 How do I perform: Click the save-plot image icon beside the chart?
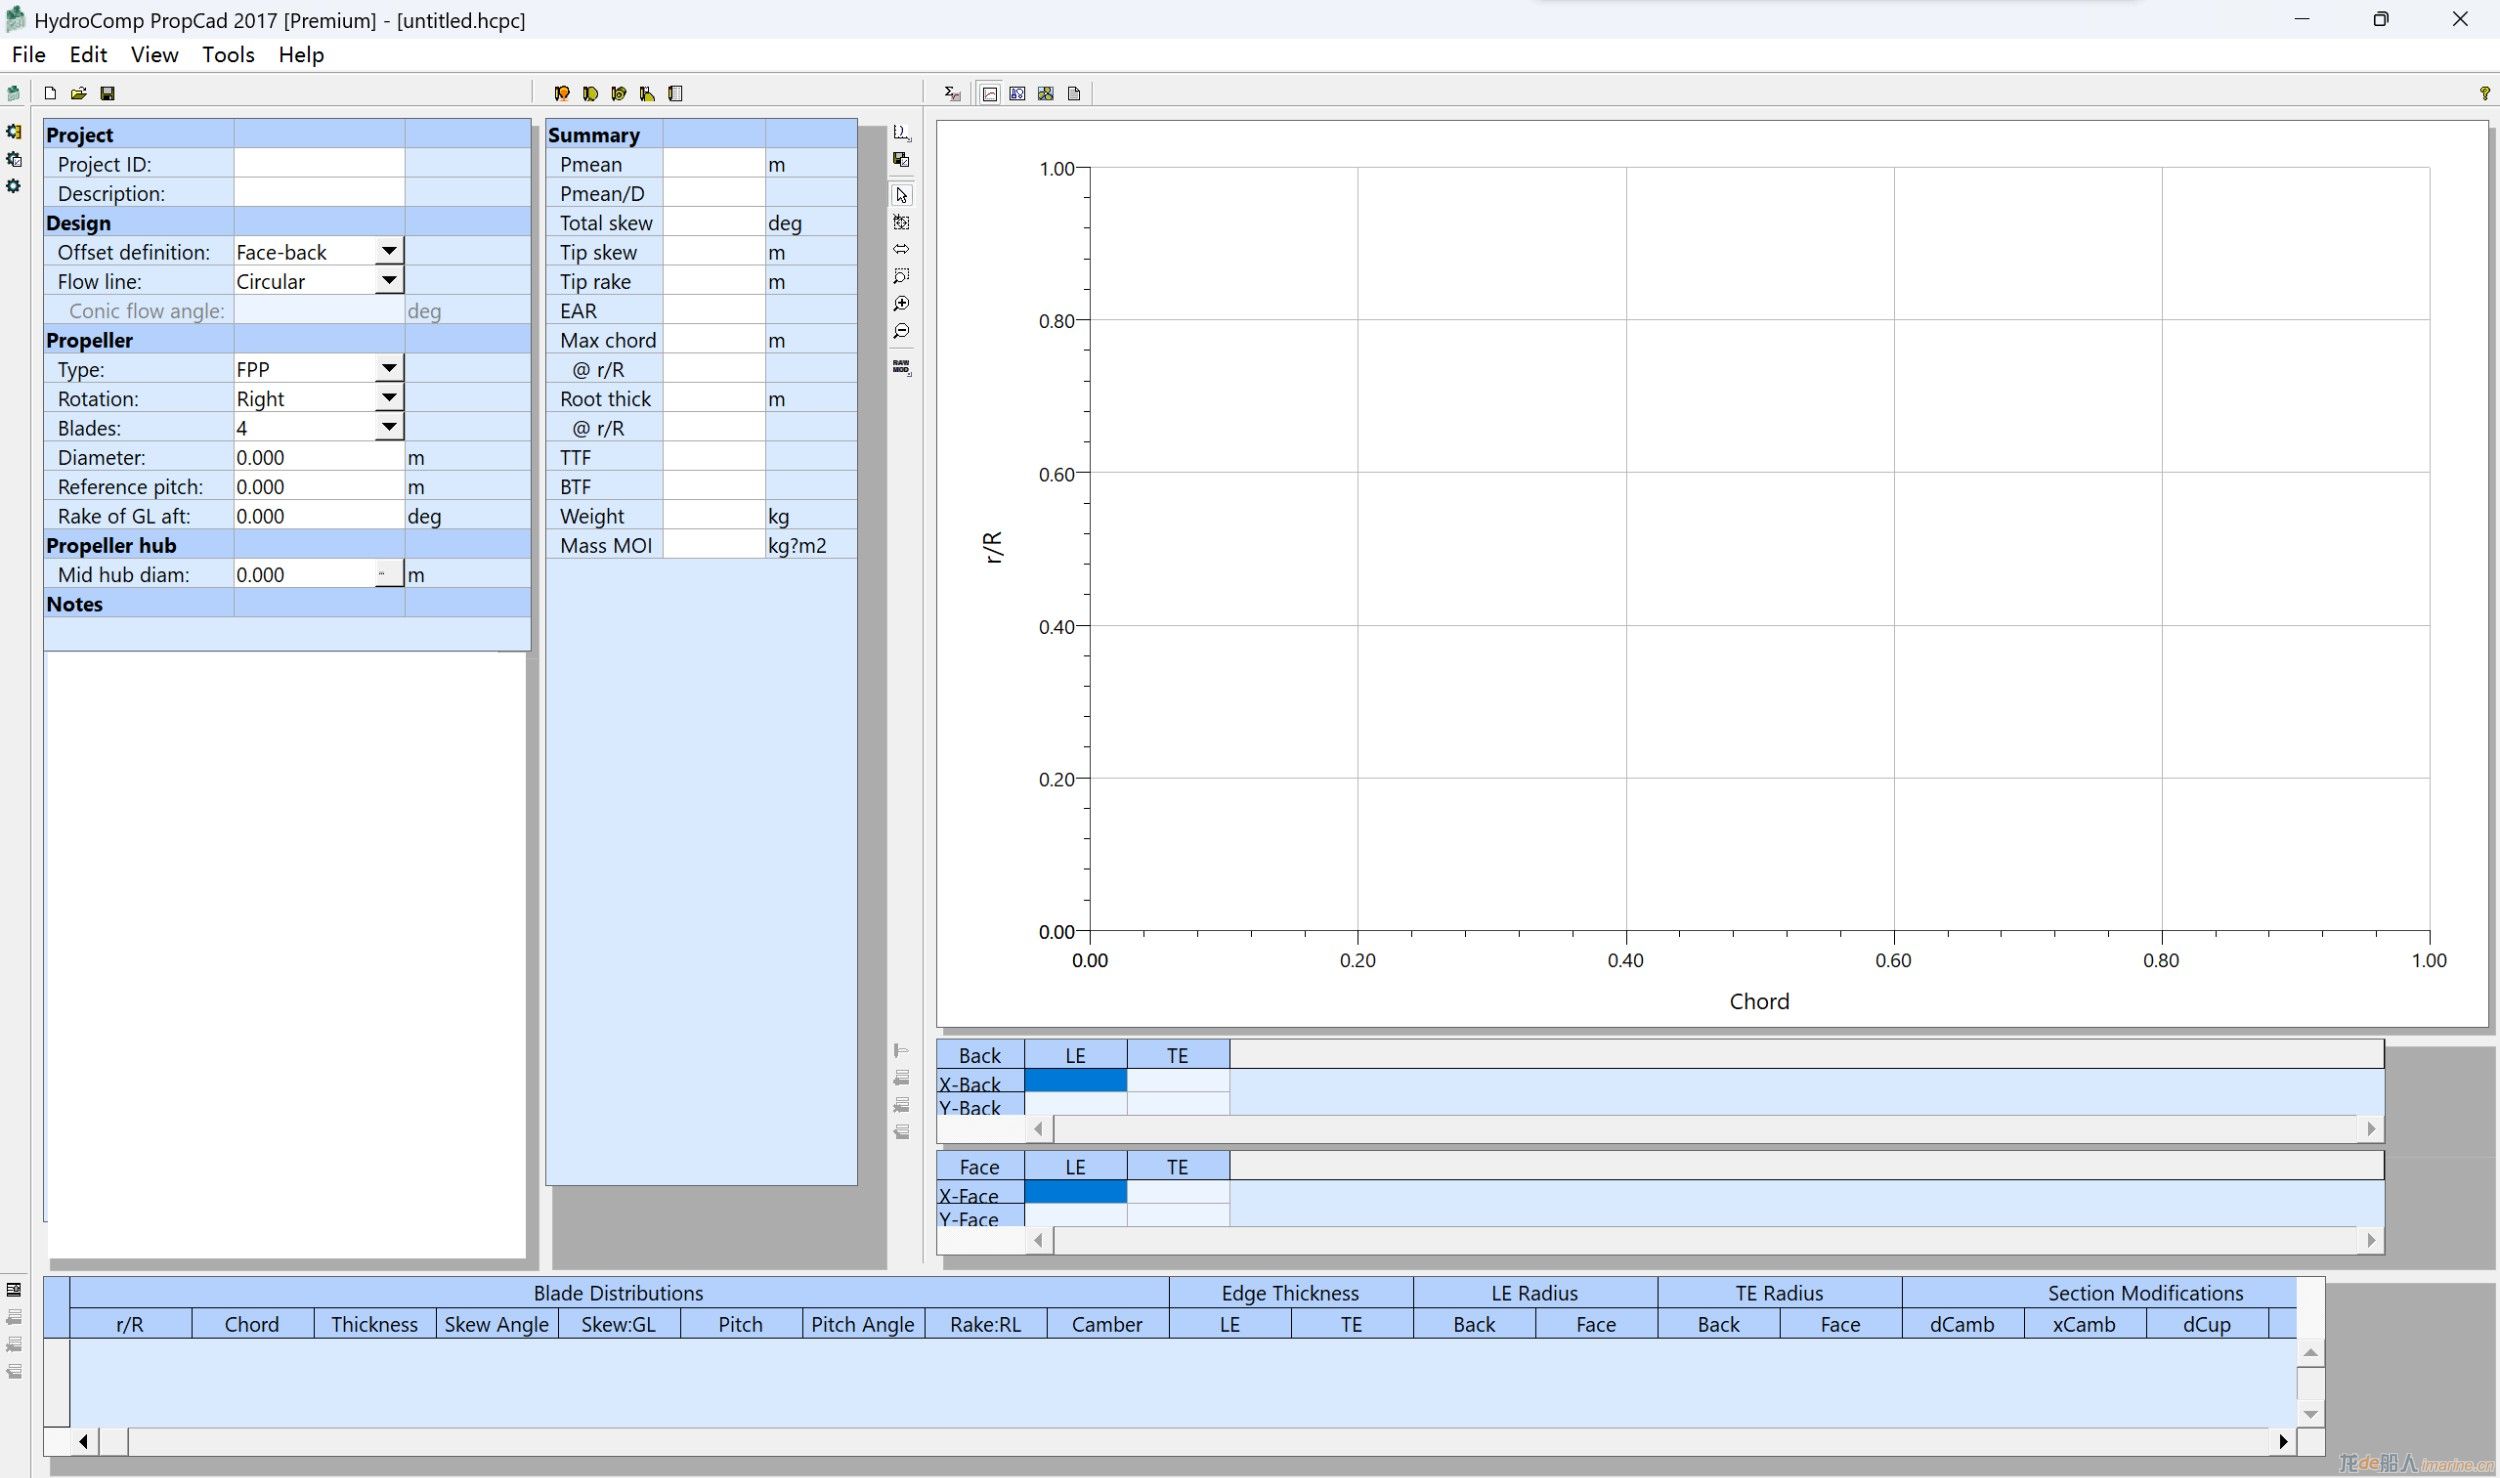coord(901,159)
